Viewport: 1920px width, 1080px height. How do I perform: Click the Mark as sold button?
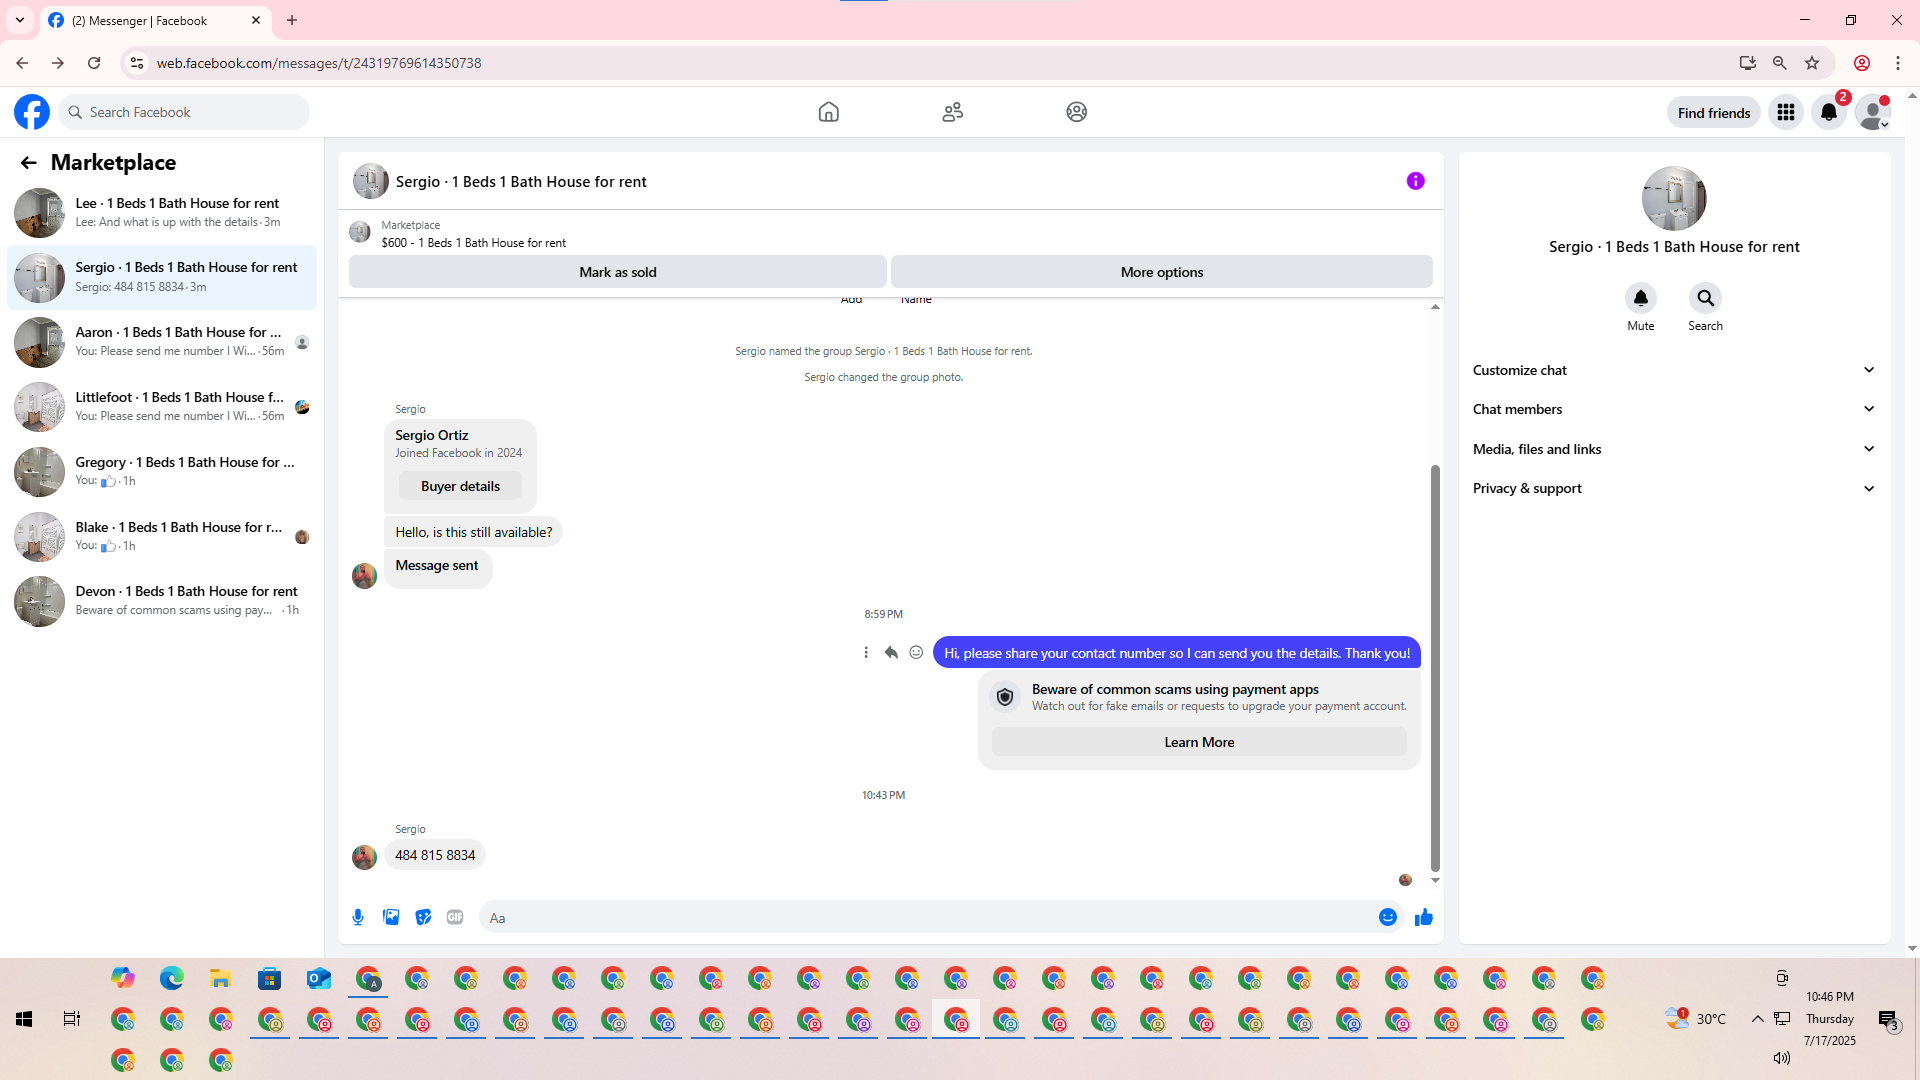click(618, 272)
